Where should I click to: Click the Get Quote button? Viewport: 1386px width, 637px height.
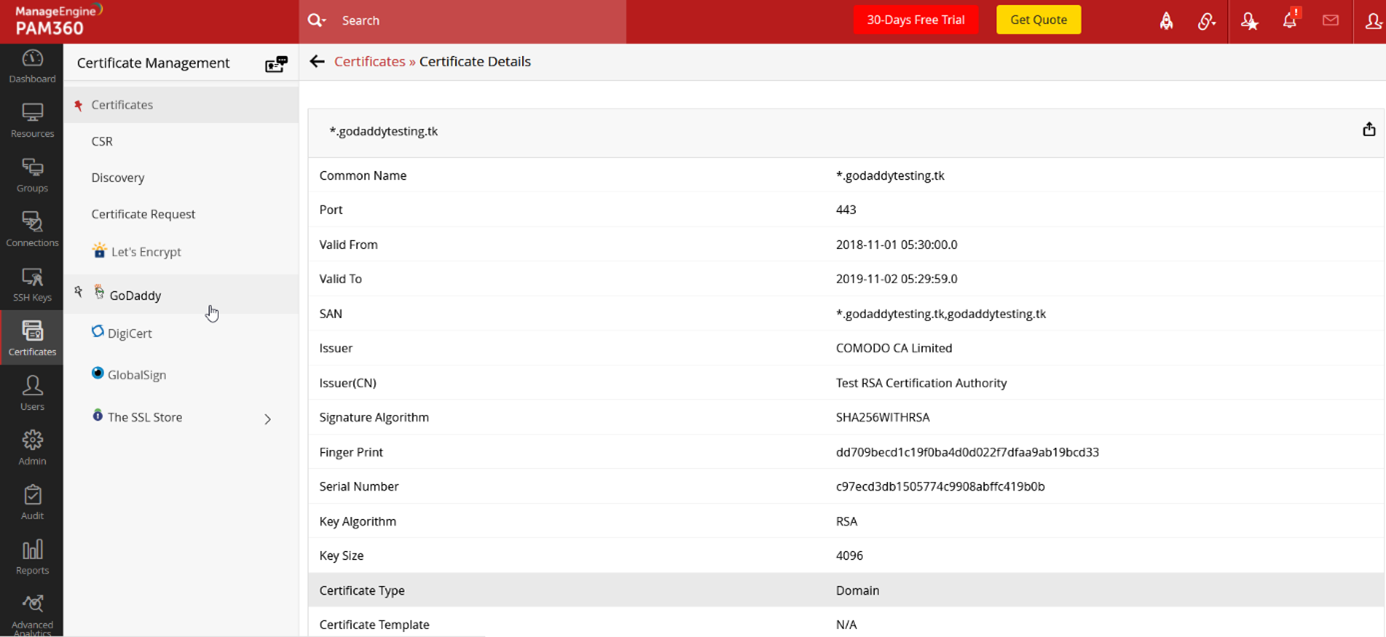click(x=1038, y=20)
